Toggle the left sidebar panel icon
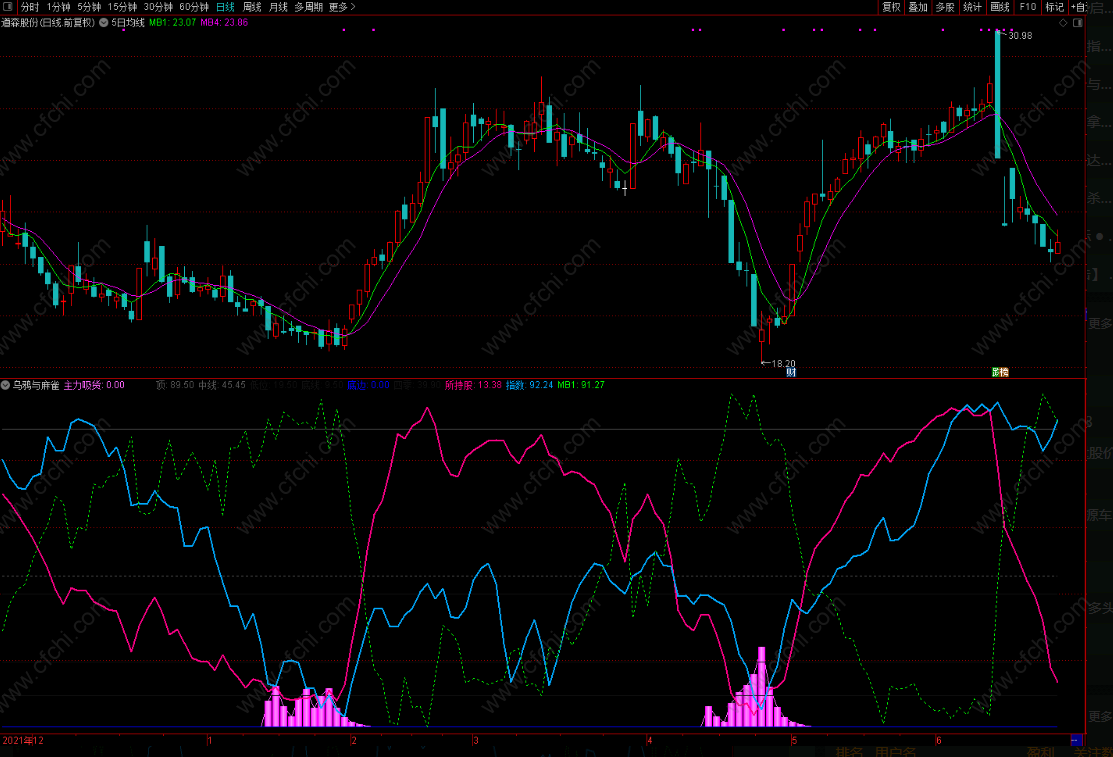The height and width of the screenshot is (757, 1113). [7, 6]
